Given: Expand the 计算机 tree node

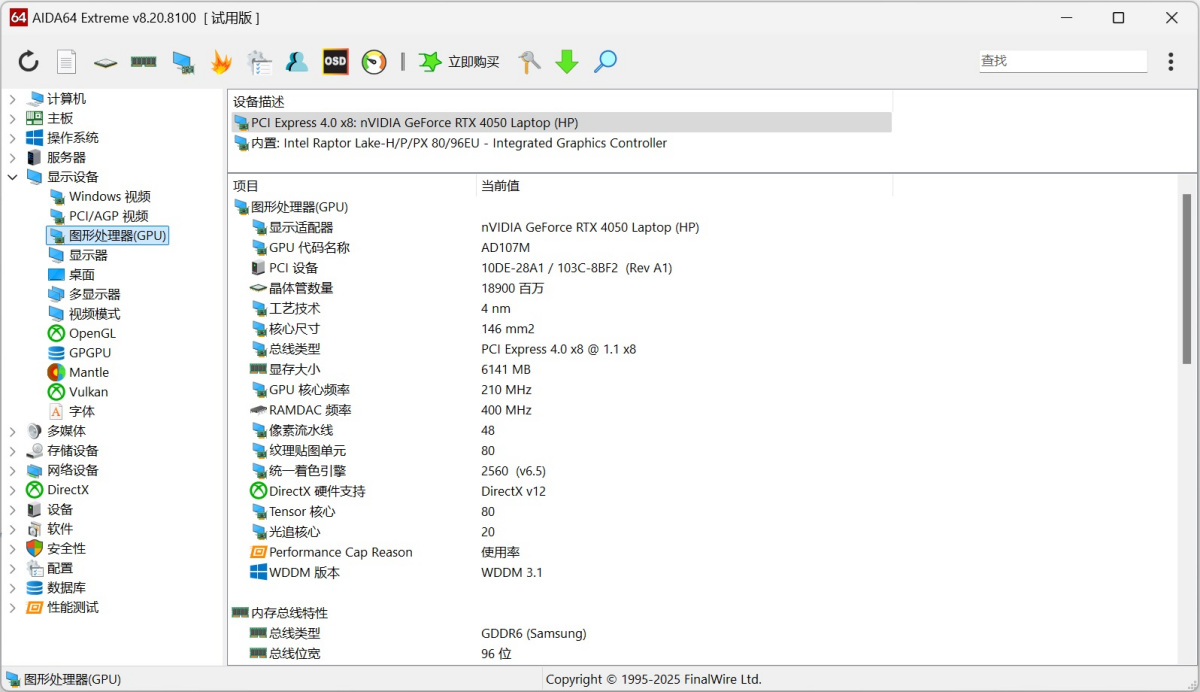Looking at the screenshot, I should 13,99.
